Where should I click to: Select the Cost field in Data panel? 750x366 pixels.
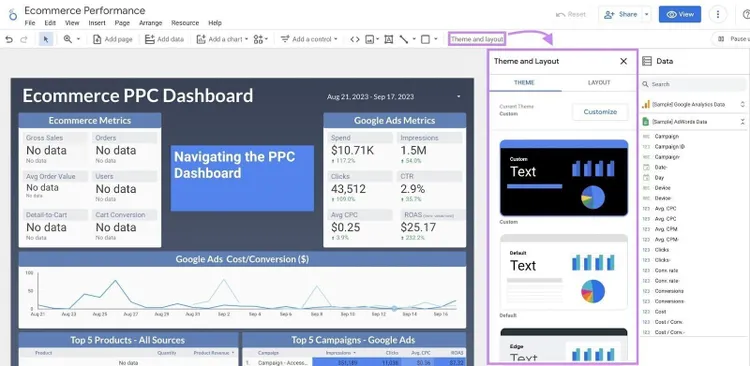pos(661,311)
